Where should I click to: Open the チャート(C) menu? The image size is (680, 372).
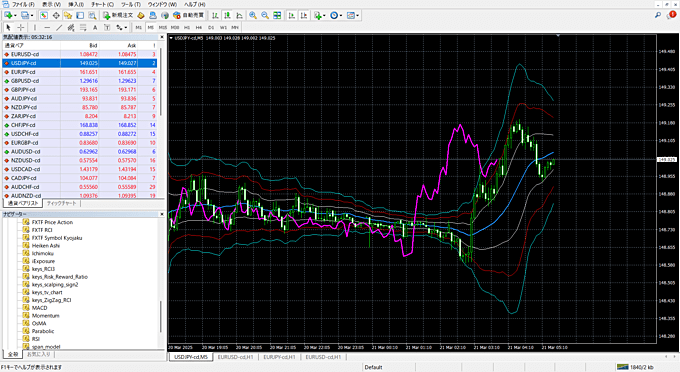[102, 4]
